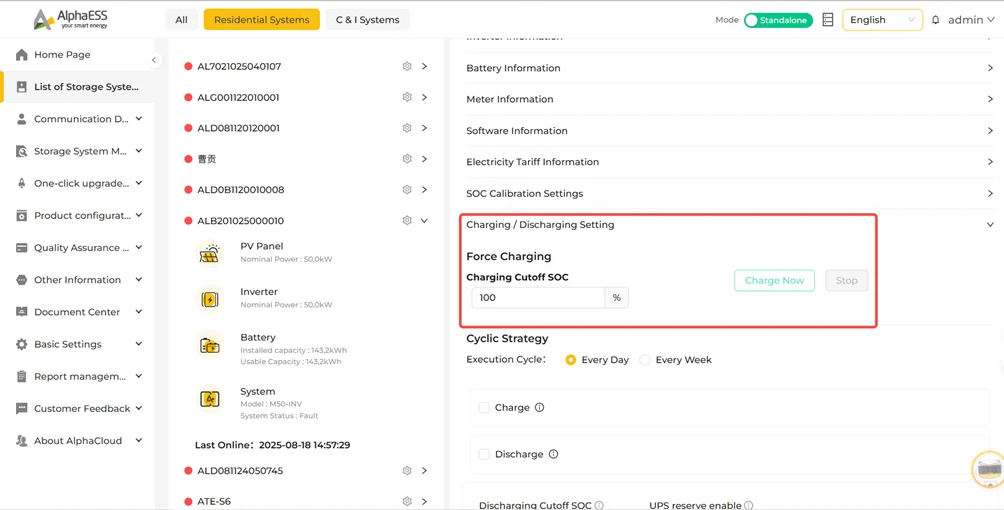
Task: Click the PV Panel solar icon
Action: click(x=209, y=253)
